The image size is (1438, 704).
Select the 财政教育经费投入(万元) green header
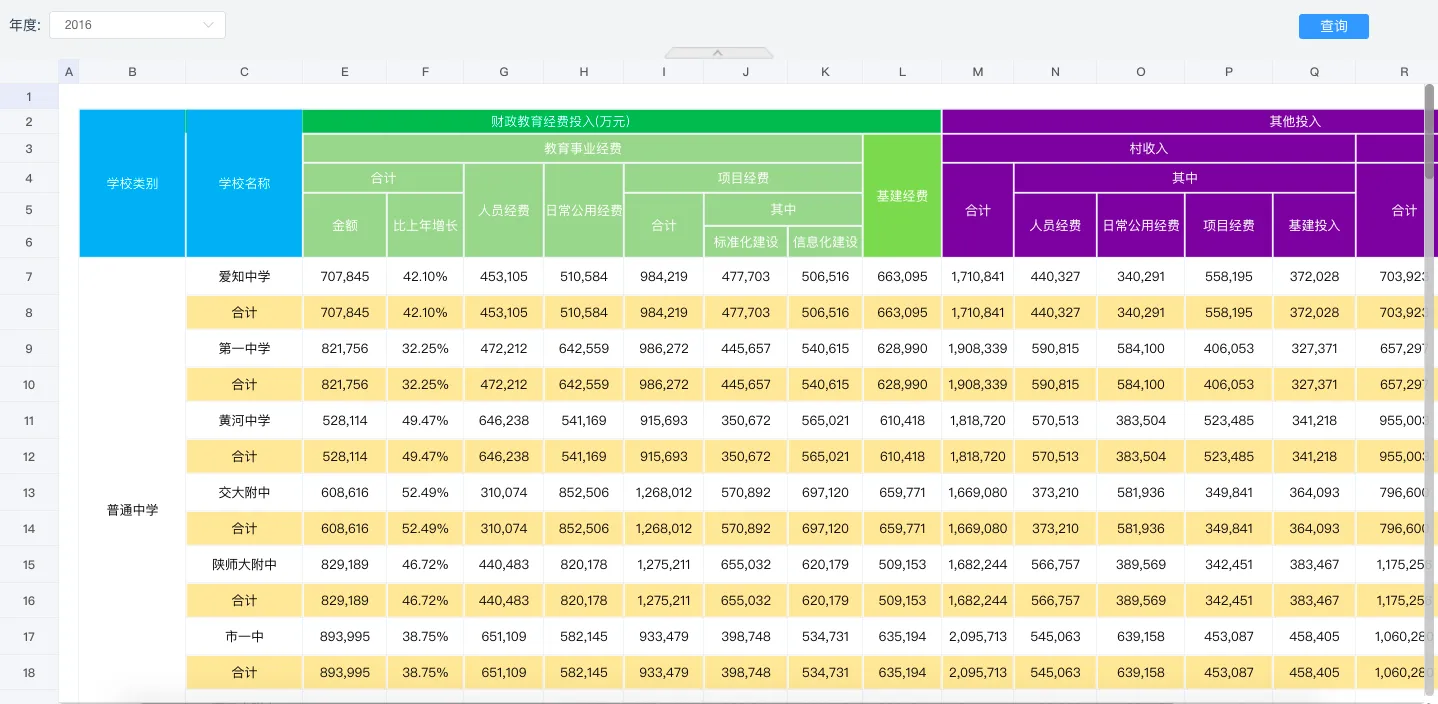click(560, 121)
